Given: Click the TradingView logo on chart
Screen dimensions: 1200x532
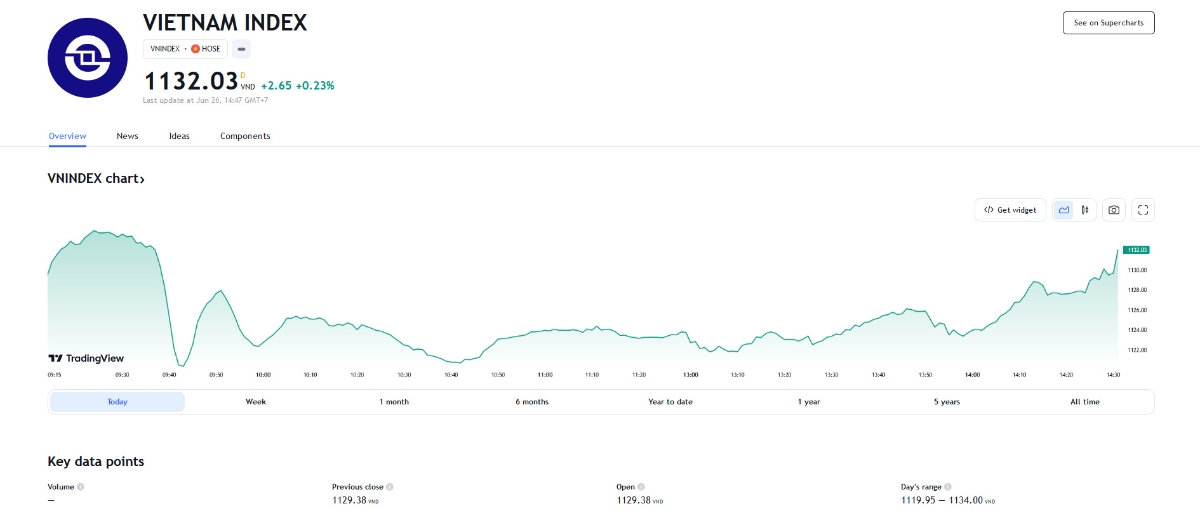Looking at the screenshot, I should pyautogui.click(x=86, y=358).
